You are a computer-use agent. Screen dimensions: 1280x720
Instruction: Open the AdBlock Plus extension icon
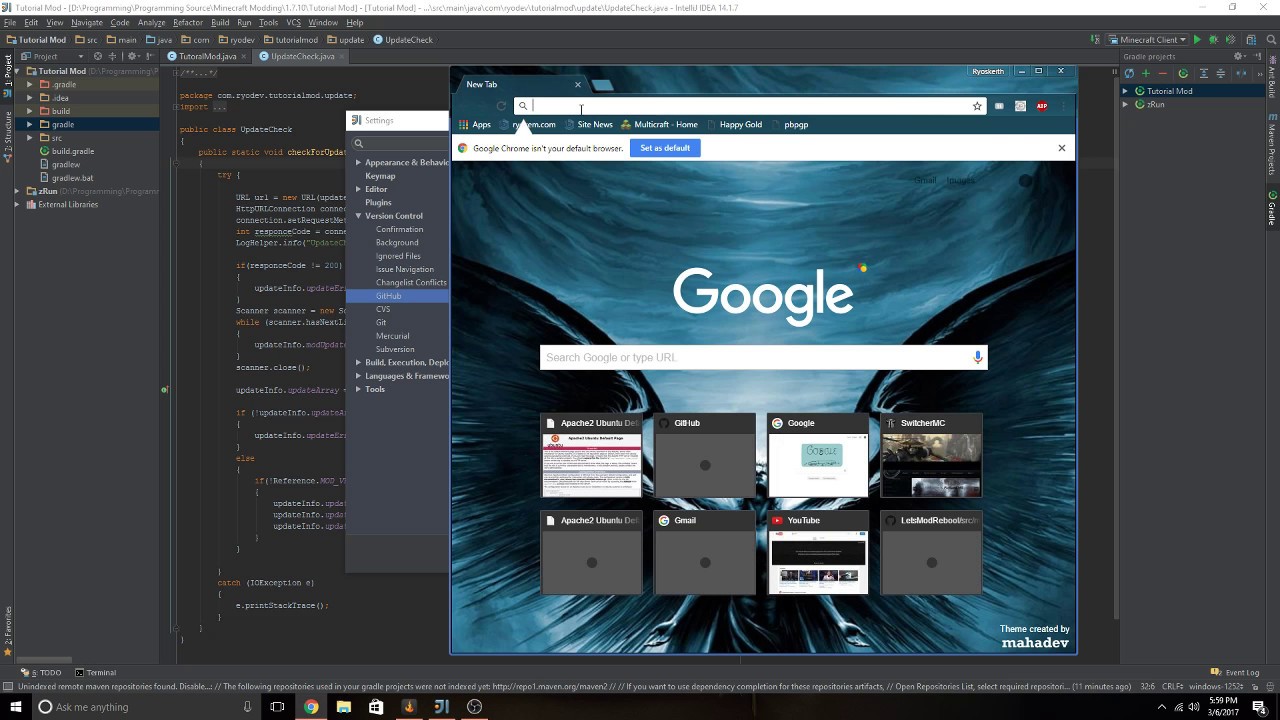(1042, 106)
